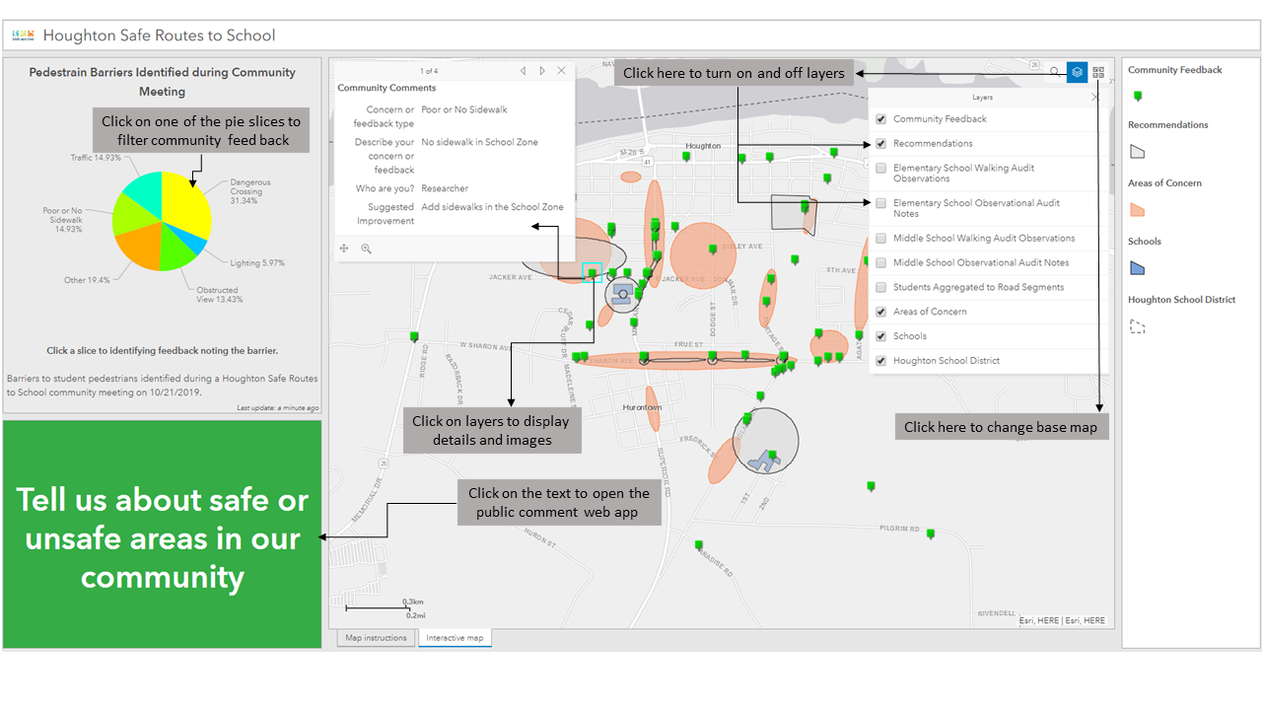Enable Elementary School Observational Audit Notes layer
The height and width of the screenshot is (710, 1262).
coord(881,203)
